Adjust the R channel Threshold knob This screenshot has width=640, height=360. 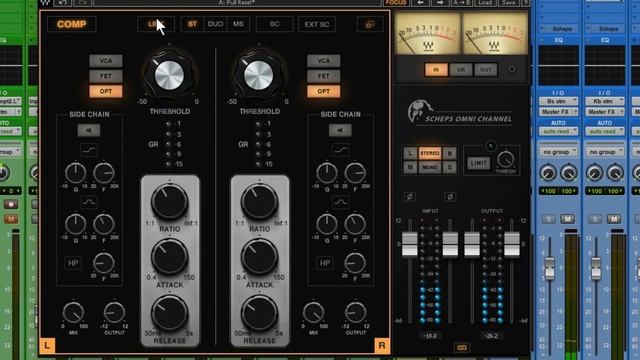(x=258, y=76)
